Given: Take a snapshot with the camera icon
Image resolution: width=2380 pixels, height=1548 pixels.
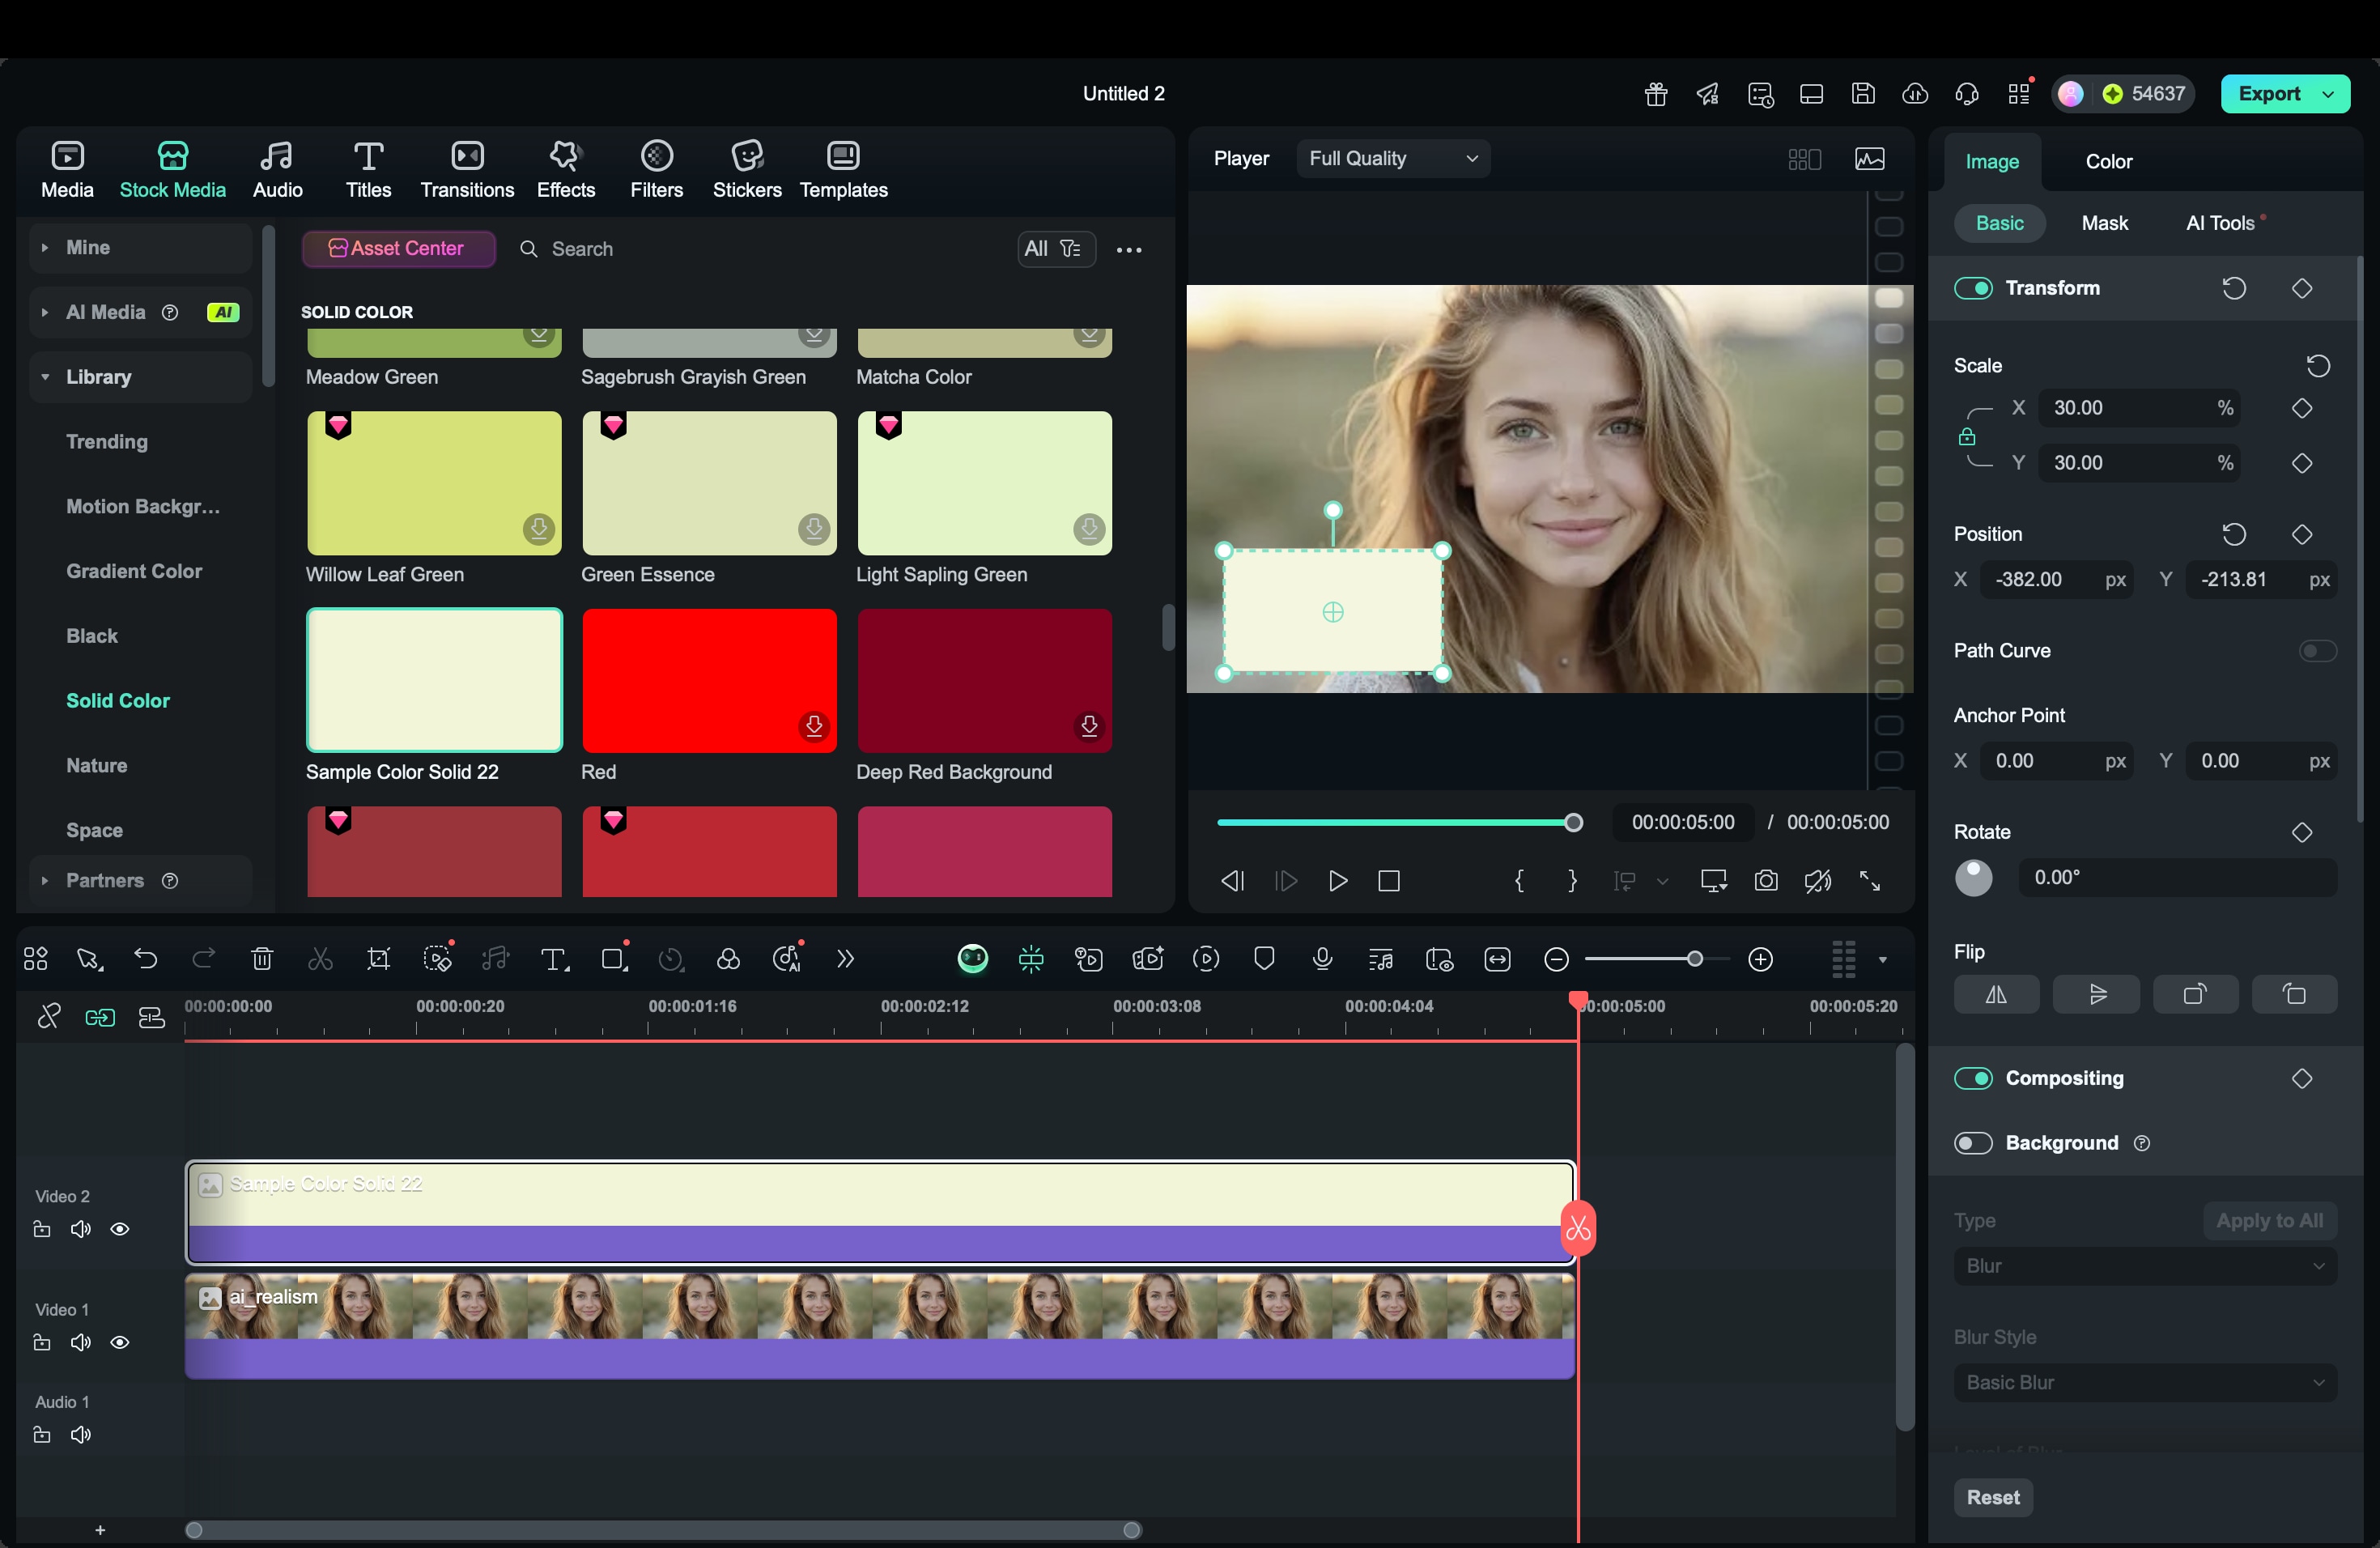Looking at the screenshot, I should point(1766,881).
